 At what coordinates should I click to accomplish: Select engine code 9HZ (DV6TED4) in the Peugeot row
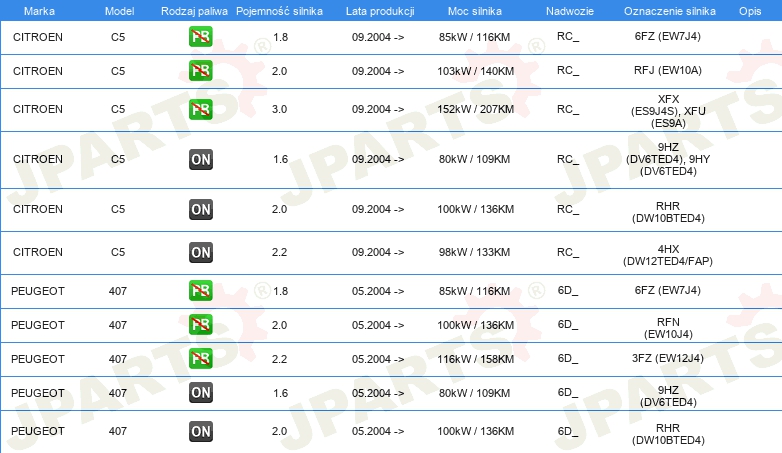[668, 396]
